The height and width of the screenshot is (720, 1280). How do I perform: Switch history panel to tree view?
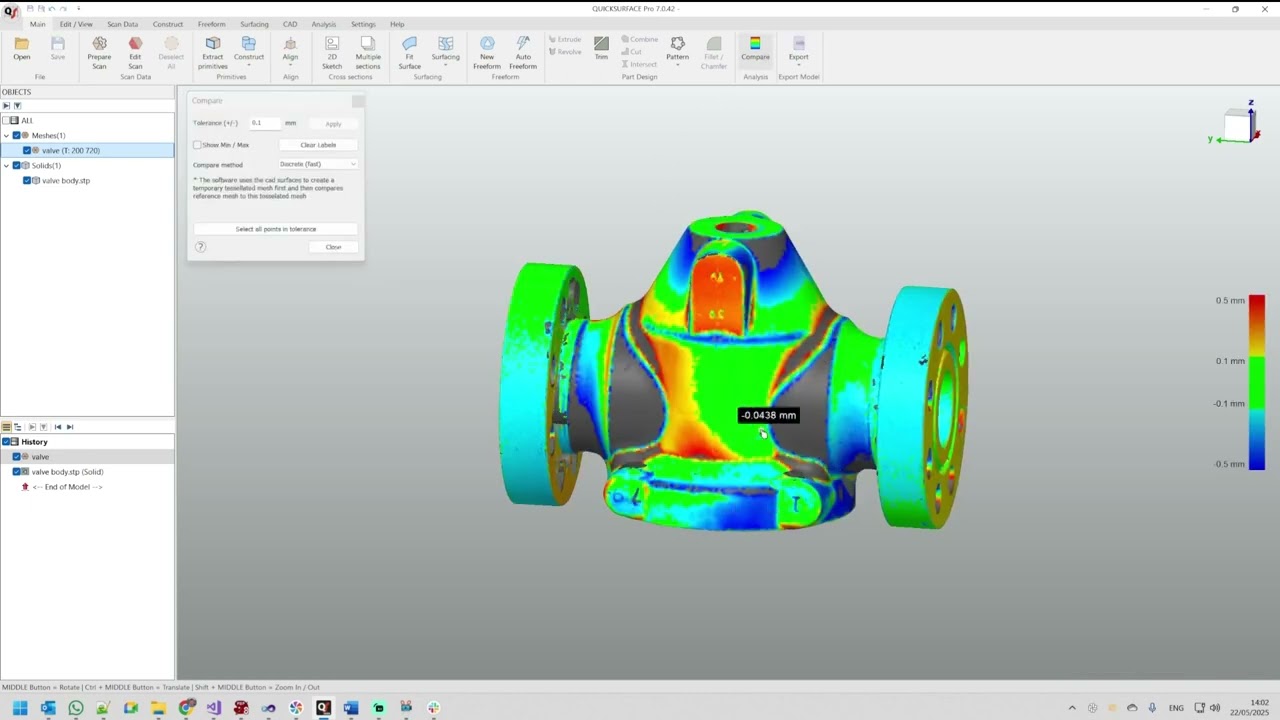tap(17, 427)
